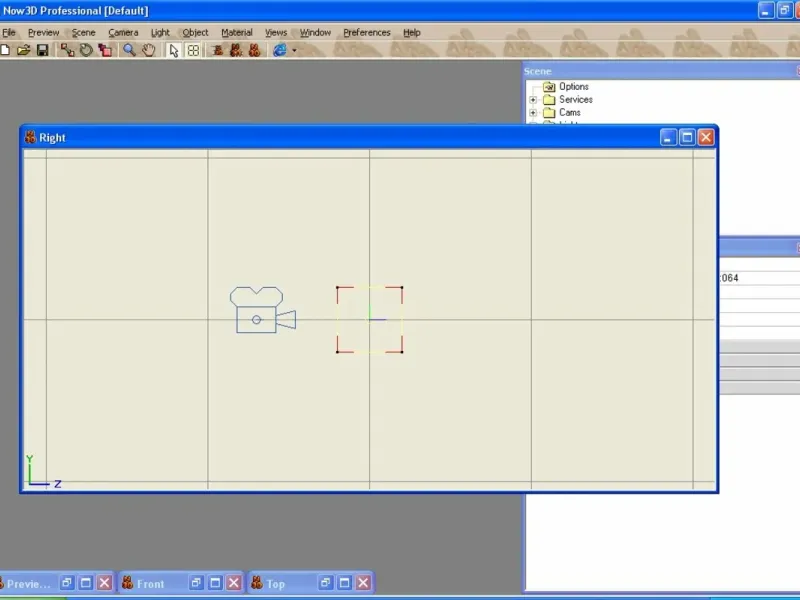Restore the minimized Front window
The width and height of the screenshot is (800, 600).
click(x=196, y=583)
